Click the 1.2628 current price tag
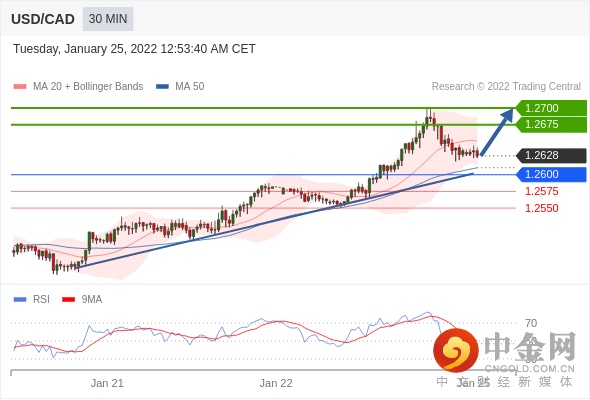 [x=551, y=155]
